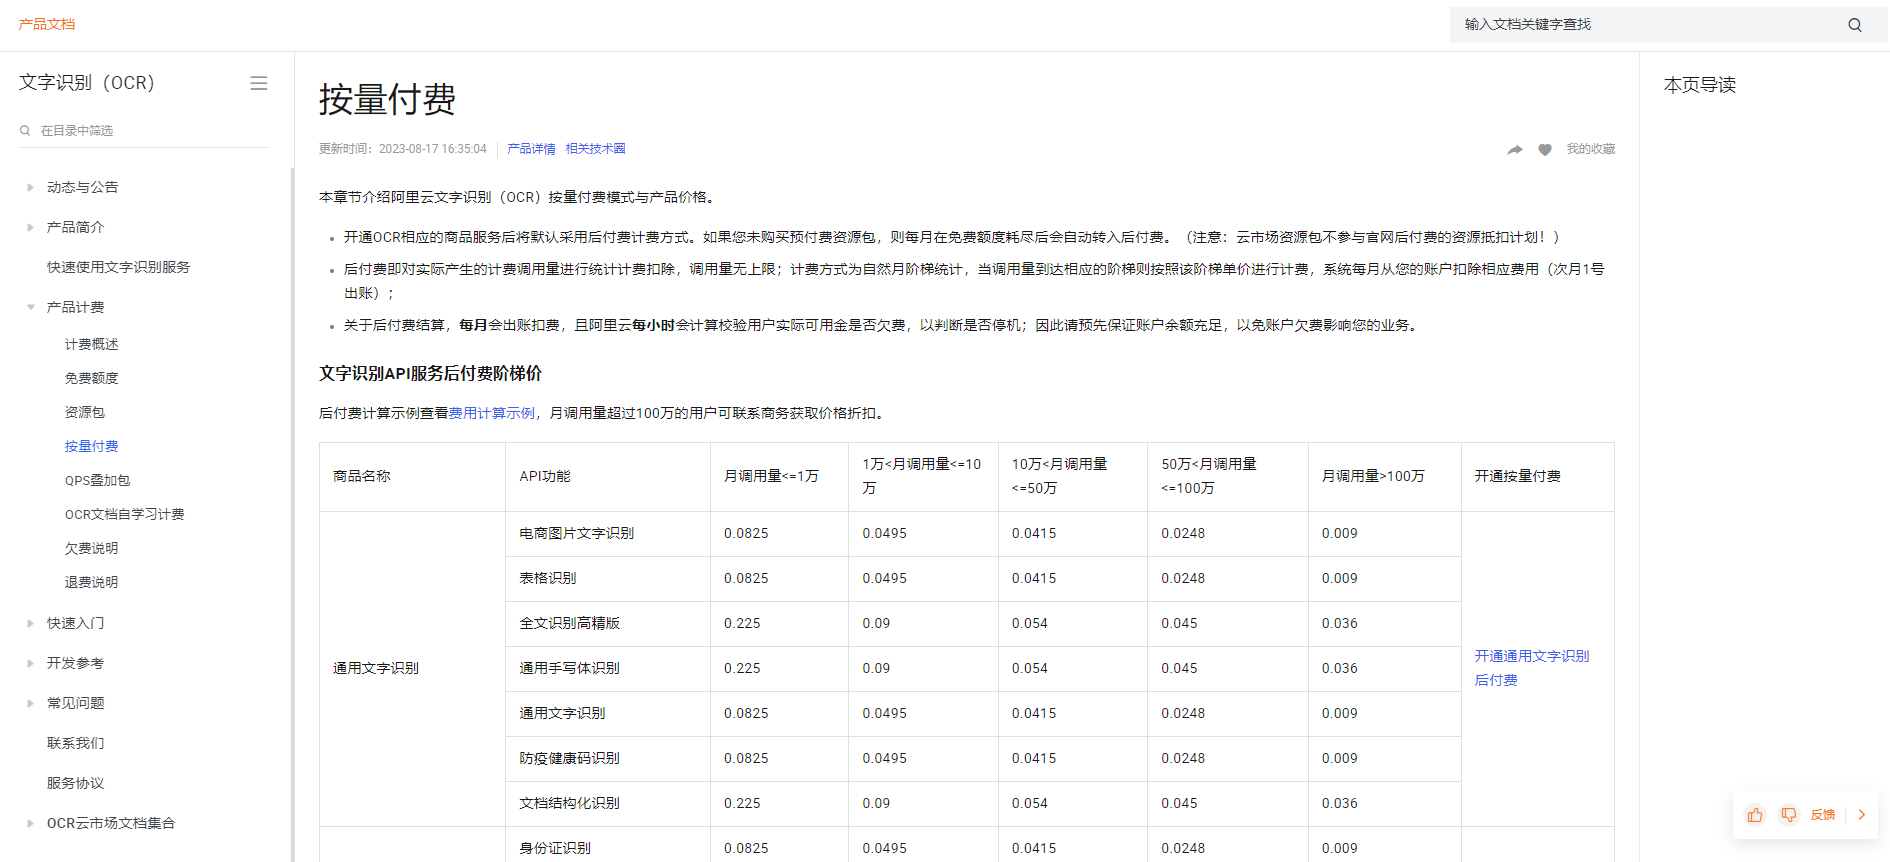The height and width of the screenshot is (862, 1890).
Task: Click the thumbs-down feedback icon
Action: coord(1789,815)
